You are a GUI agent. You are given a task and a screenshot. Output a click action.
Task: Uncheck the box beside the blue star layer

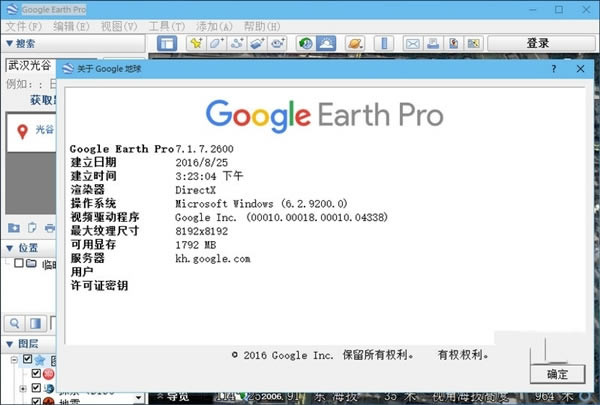coord(27,359)
